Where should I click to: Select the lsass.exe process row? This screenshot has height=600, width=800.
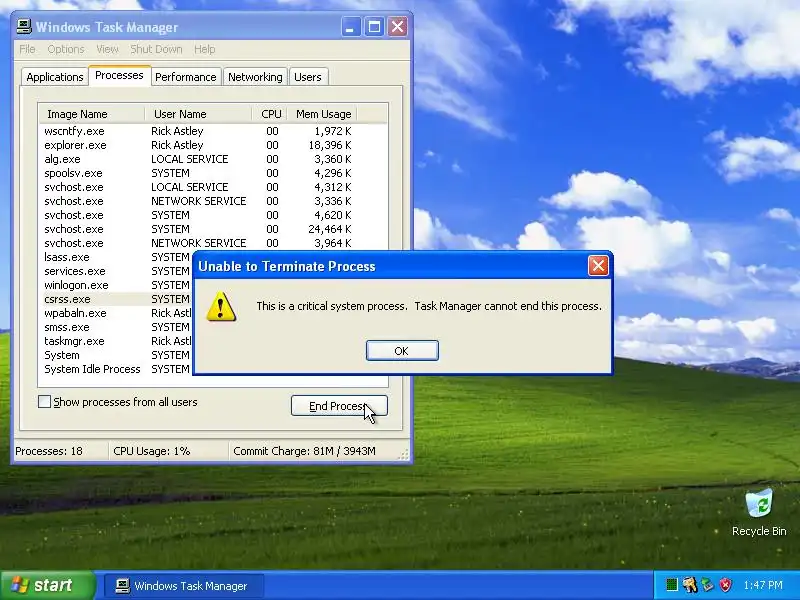point(116,257)
